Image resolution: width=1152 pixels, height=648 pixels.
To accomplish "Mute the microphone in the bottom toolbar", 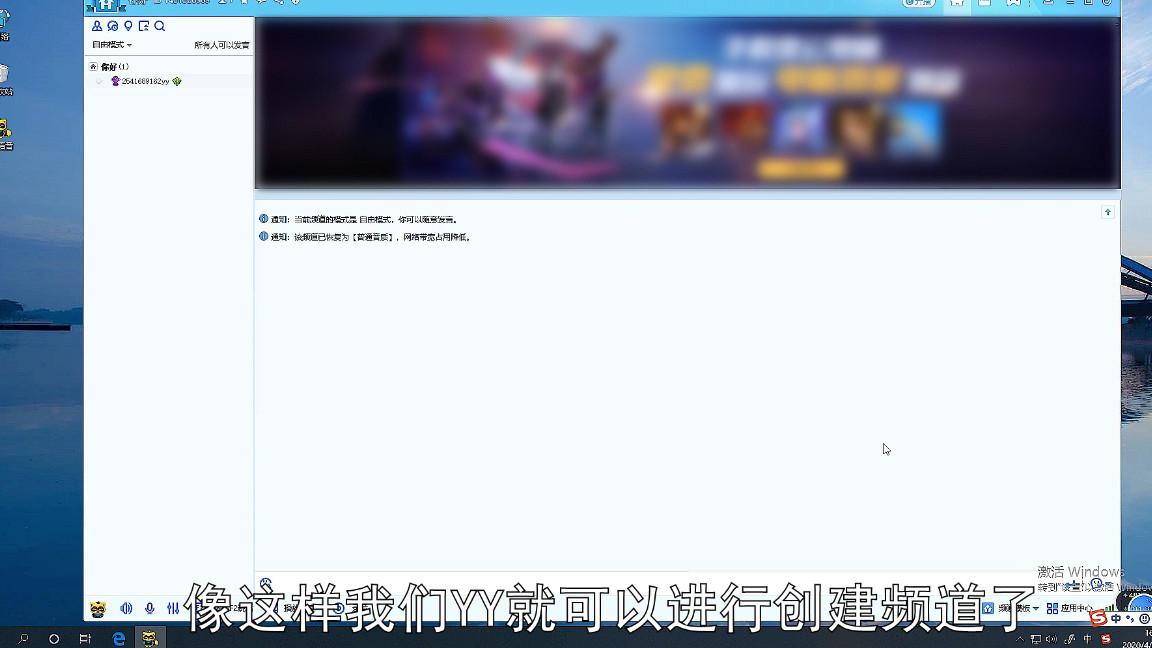I will point(149,607).
